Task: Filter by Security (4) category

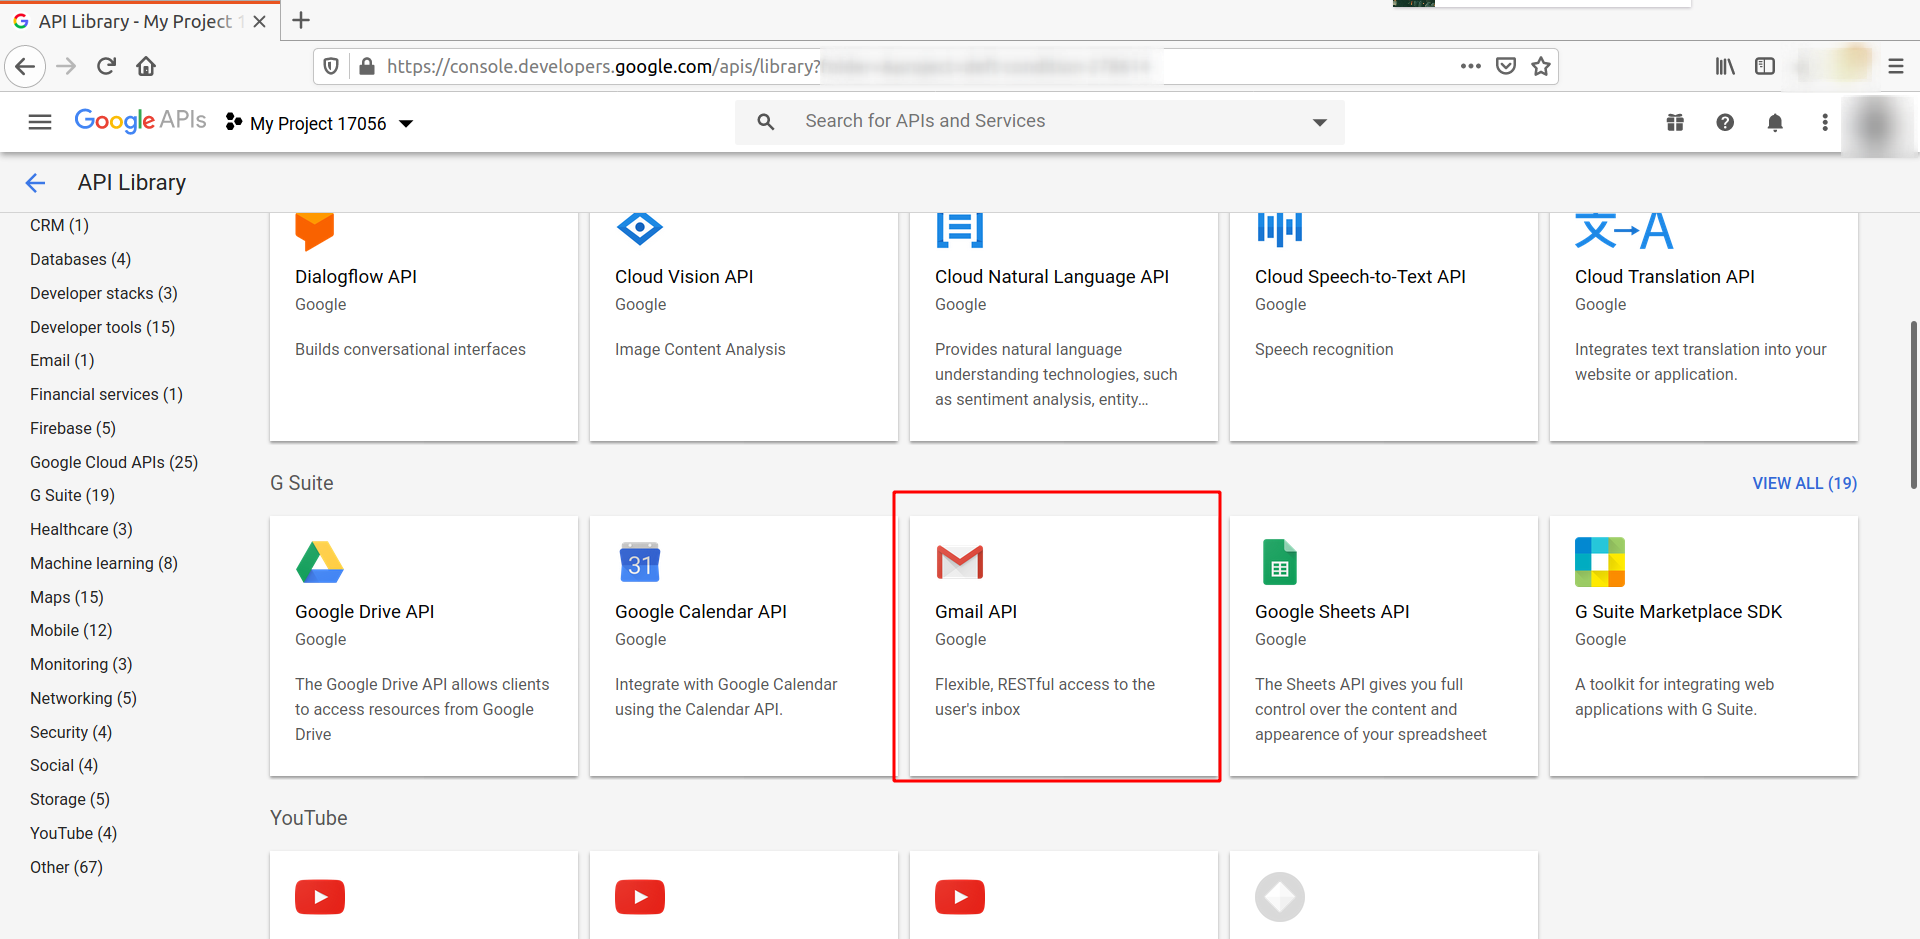Action: coord(71,733)
